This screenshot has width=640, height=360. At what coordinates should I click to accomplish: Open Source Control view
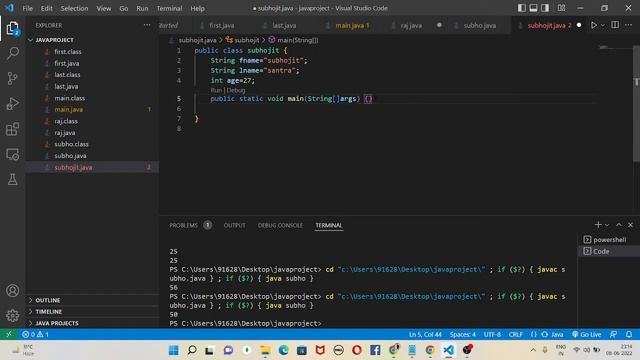[12, 78]
